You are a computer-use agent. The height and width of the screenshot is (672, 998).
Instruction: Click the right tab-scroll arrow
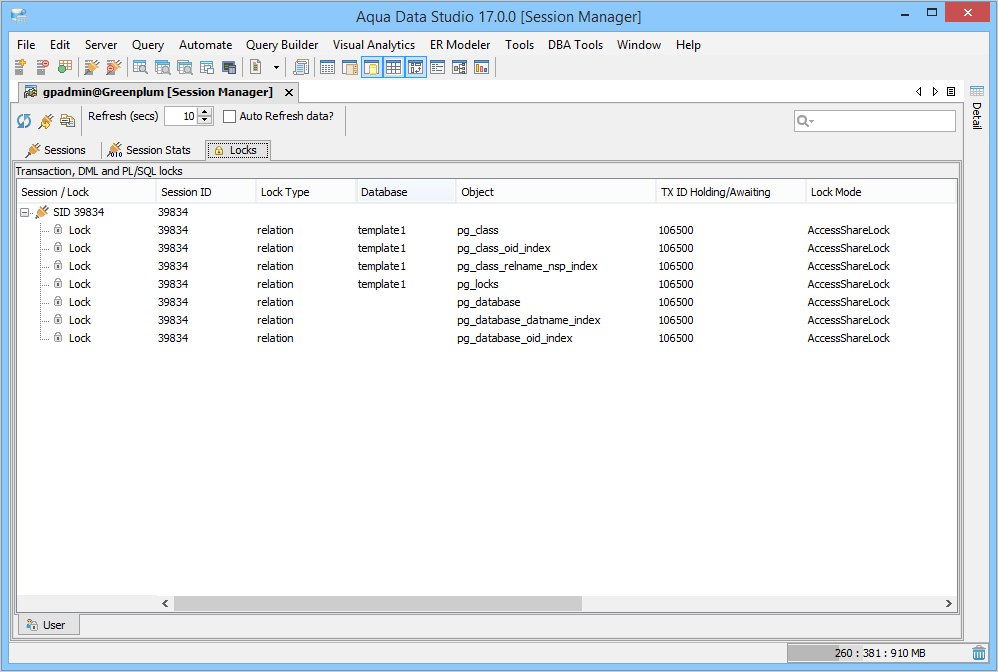(x=935, y=92)
